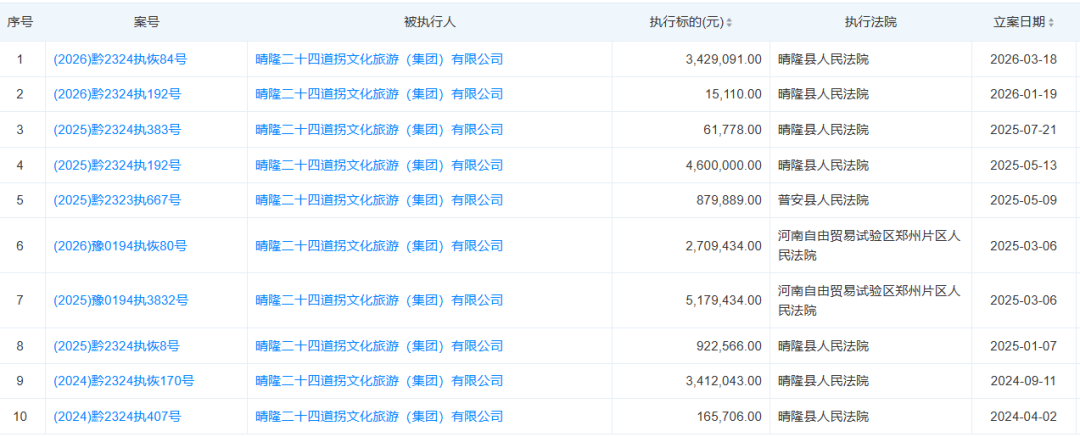Open company link in row 2
1080x437 pixels.
pos(379,94)
